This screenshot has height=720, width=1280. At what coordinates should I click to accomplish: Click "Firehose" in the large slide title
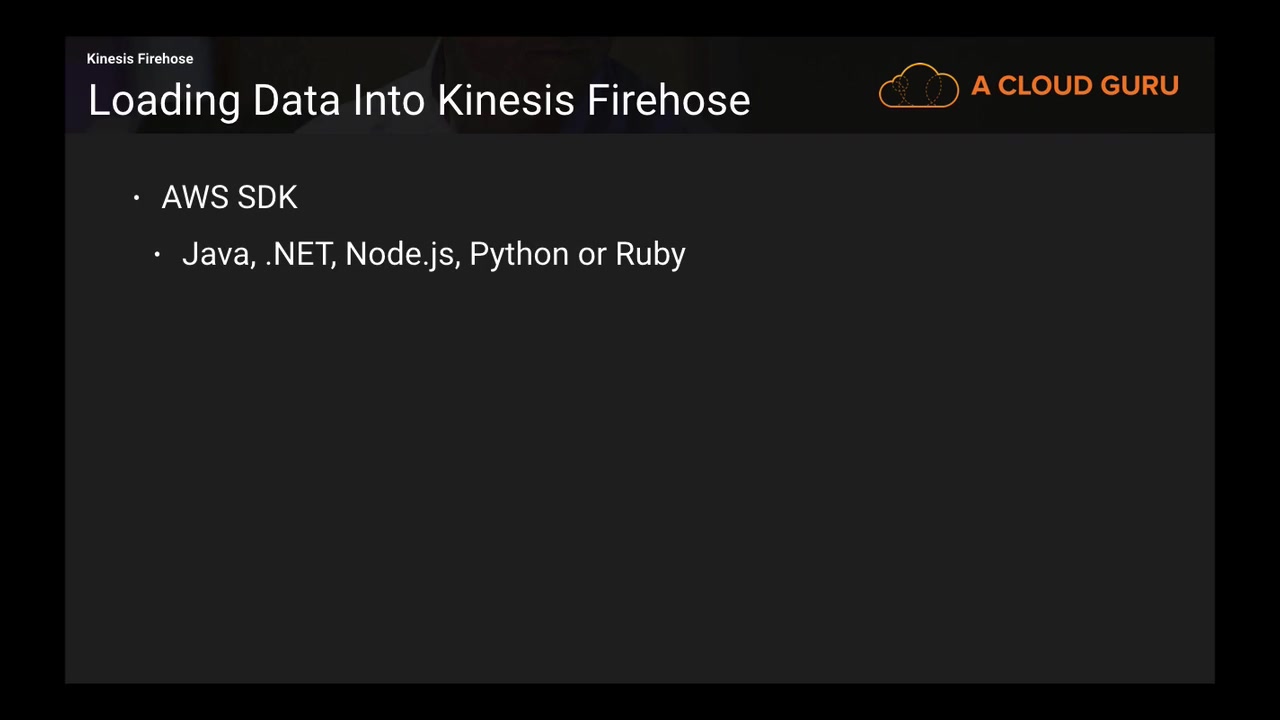pyautogui.click(x=668, y=101)
